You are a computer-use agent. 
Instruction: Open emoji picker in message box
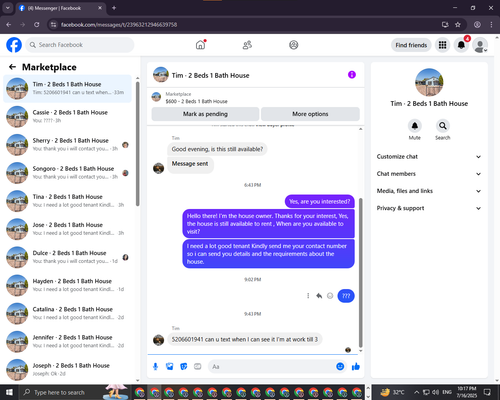[x=340, y=367]
